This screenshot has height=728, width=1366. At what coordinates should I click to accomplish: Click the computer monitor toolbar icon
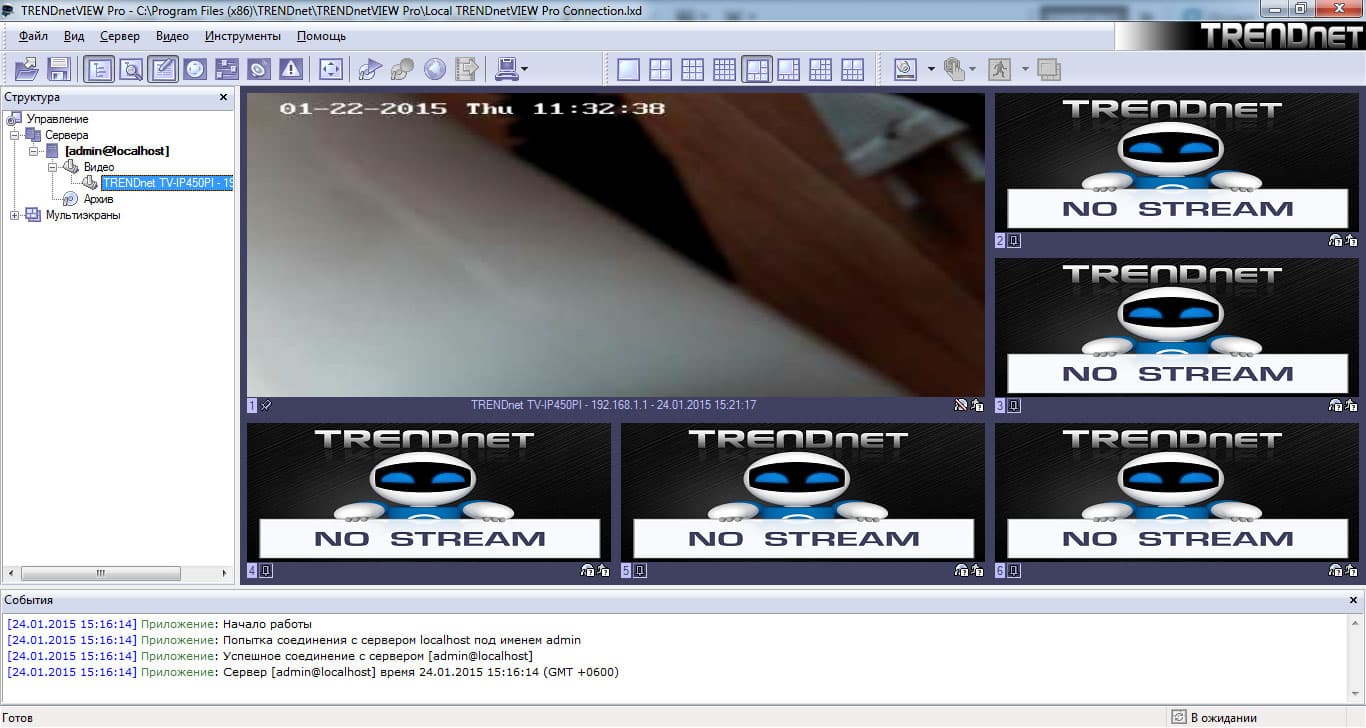coord(507,69)
